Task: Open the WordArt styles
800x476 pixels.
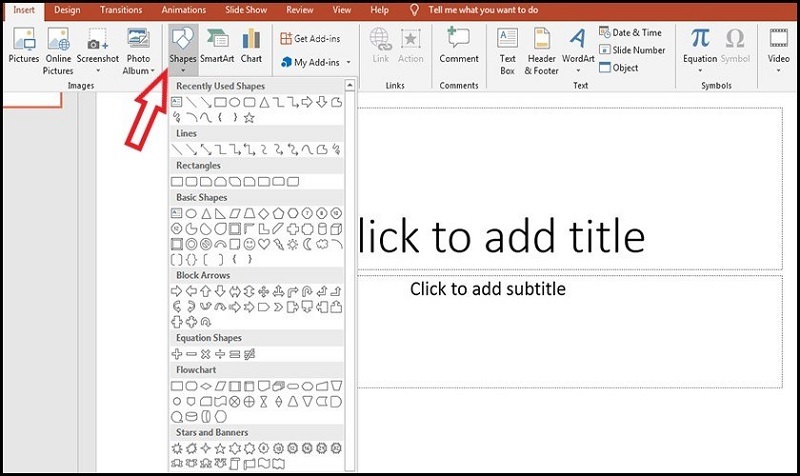Action: [x=577, y=48]
